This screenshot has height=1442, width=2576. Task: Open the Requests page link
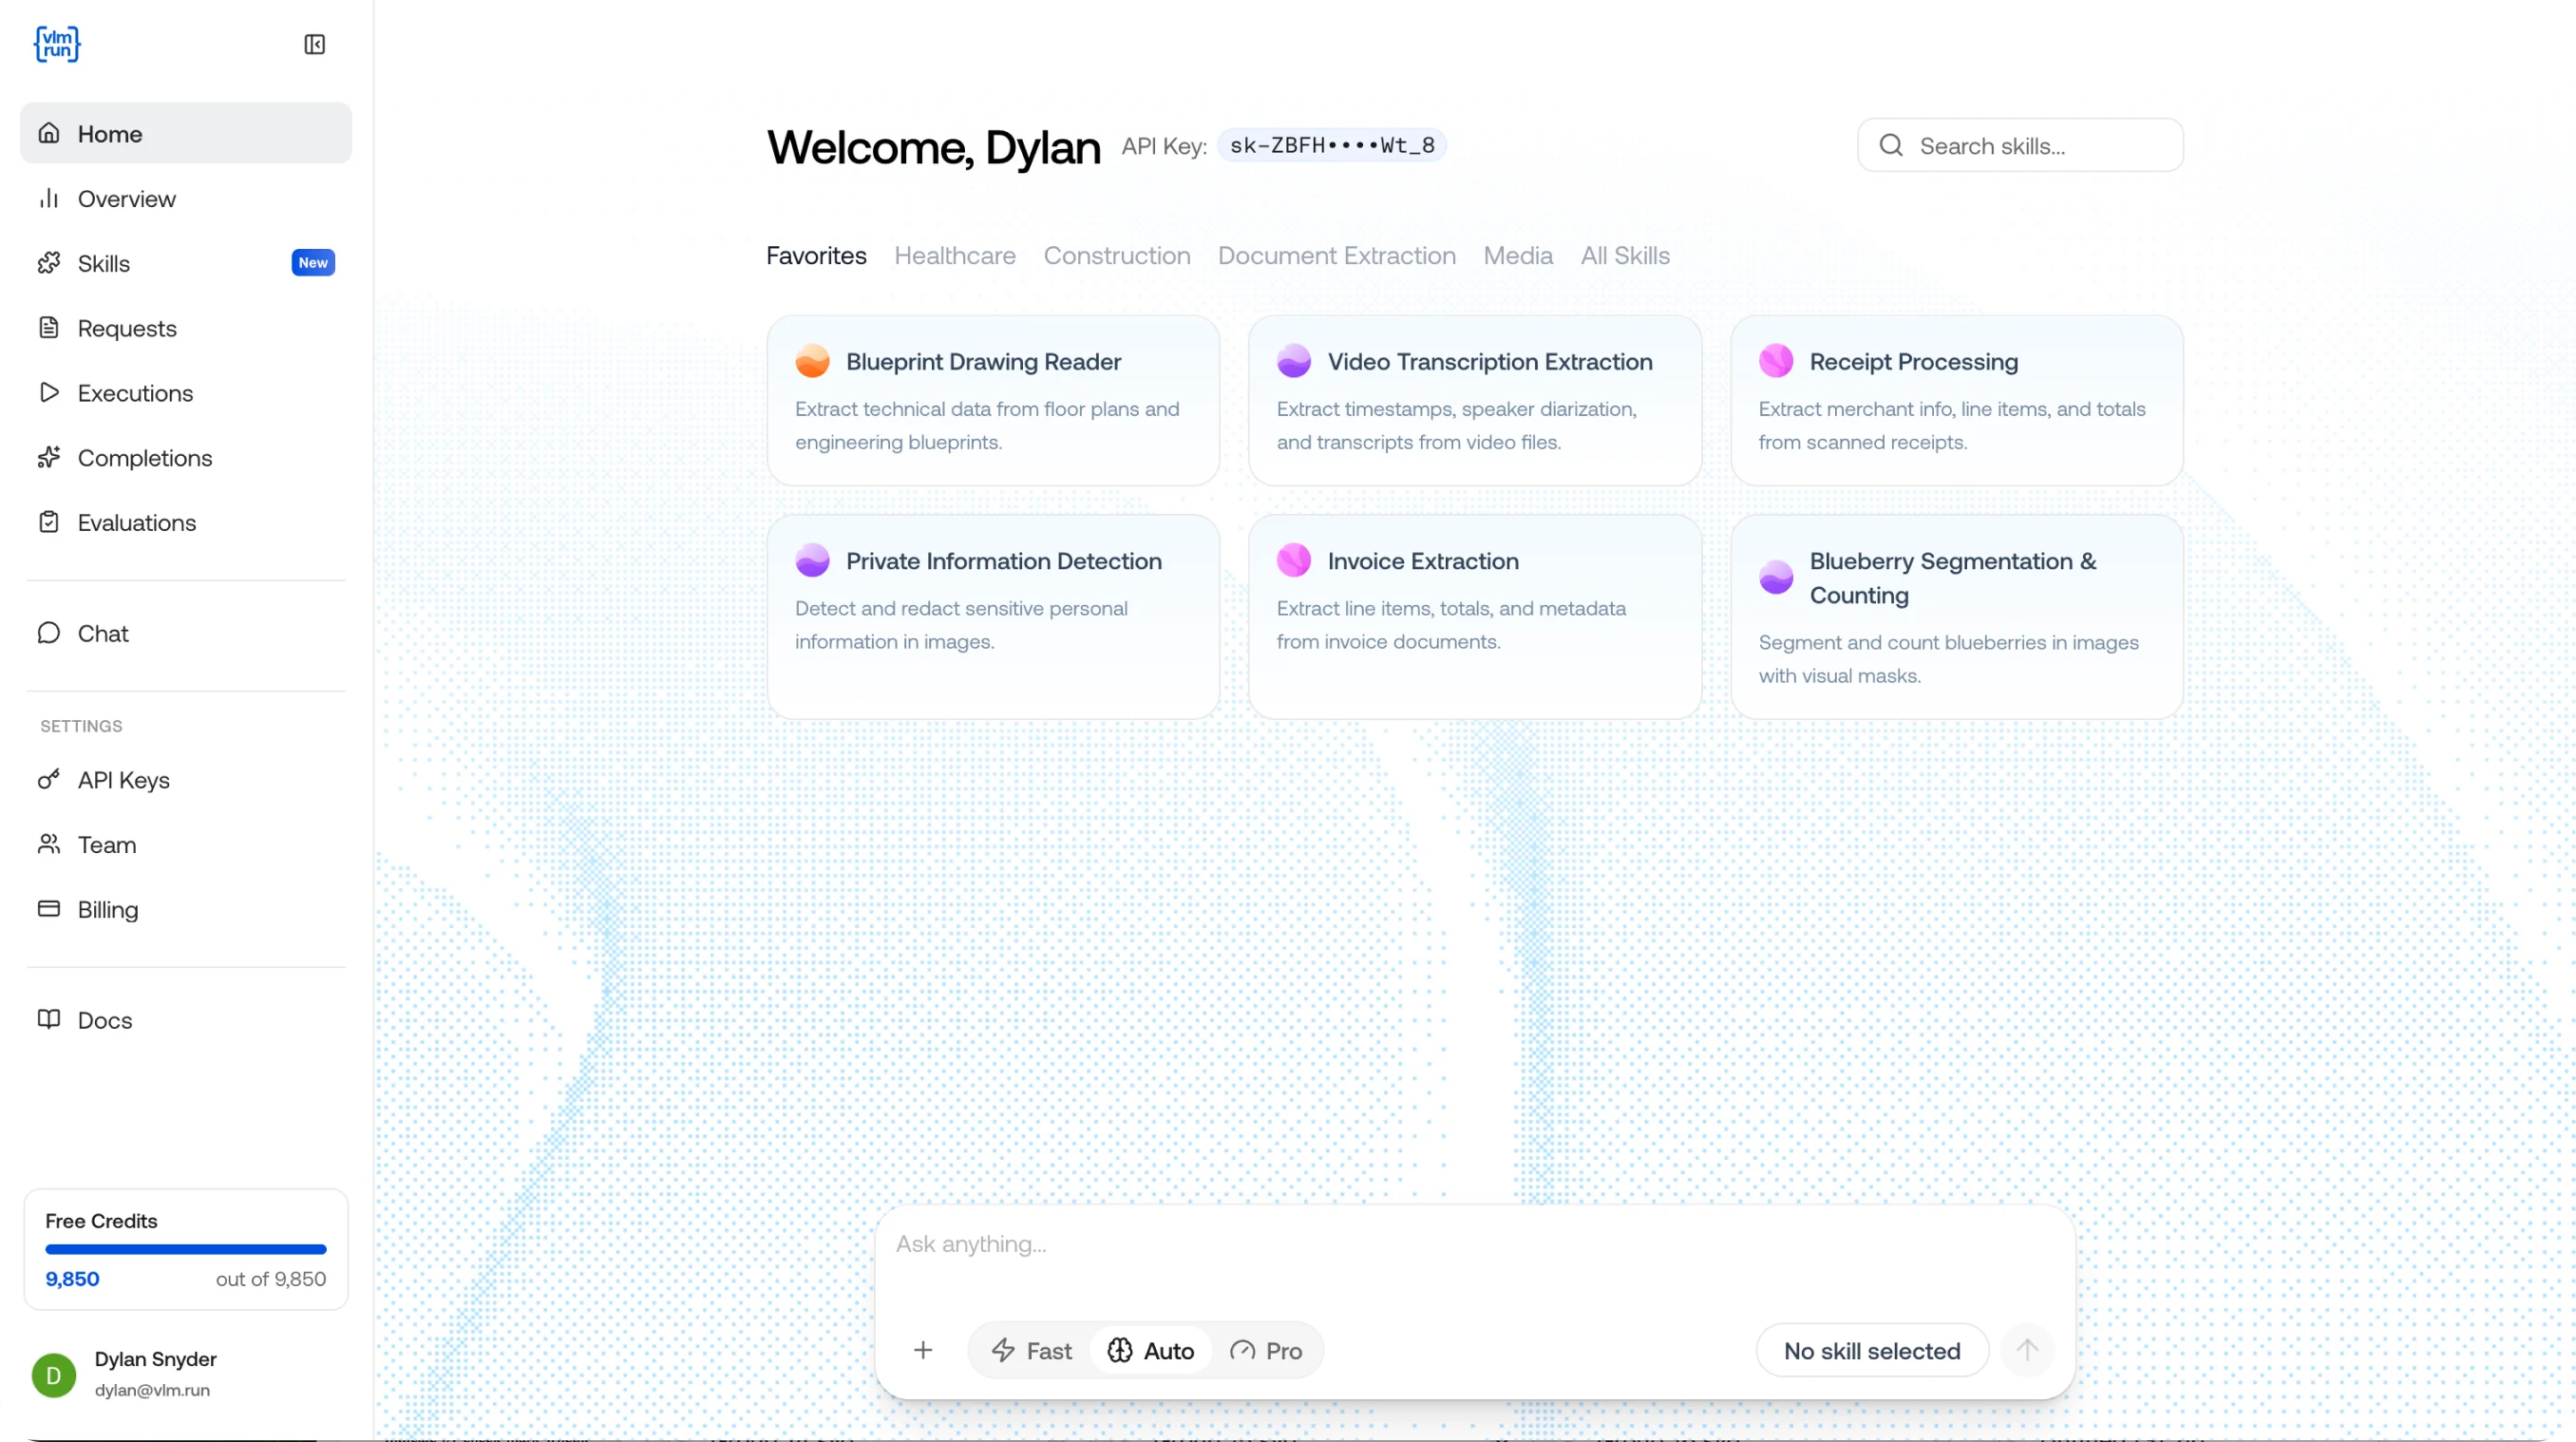(186, 327)
